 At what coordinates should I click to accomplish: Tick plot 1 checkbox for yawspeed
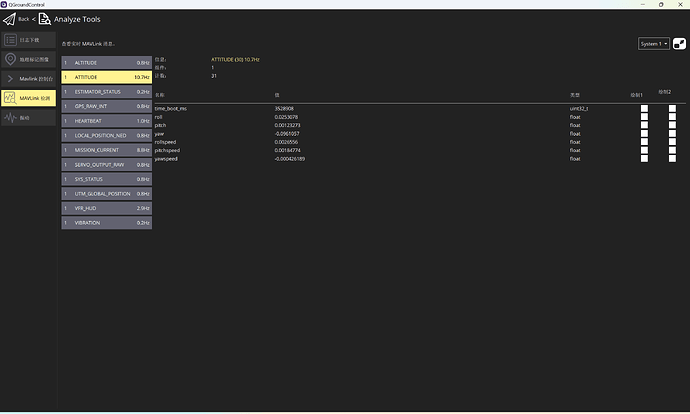[644, 159]
